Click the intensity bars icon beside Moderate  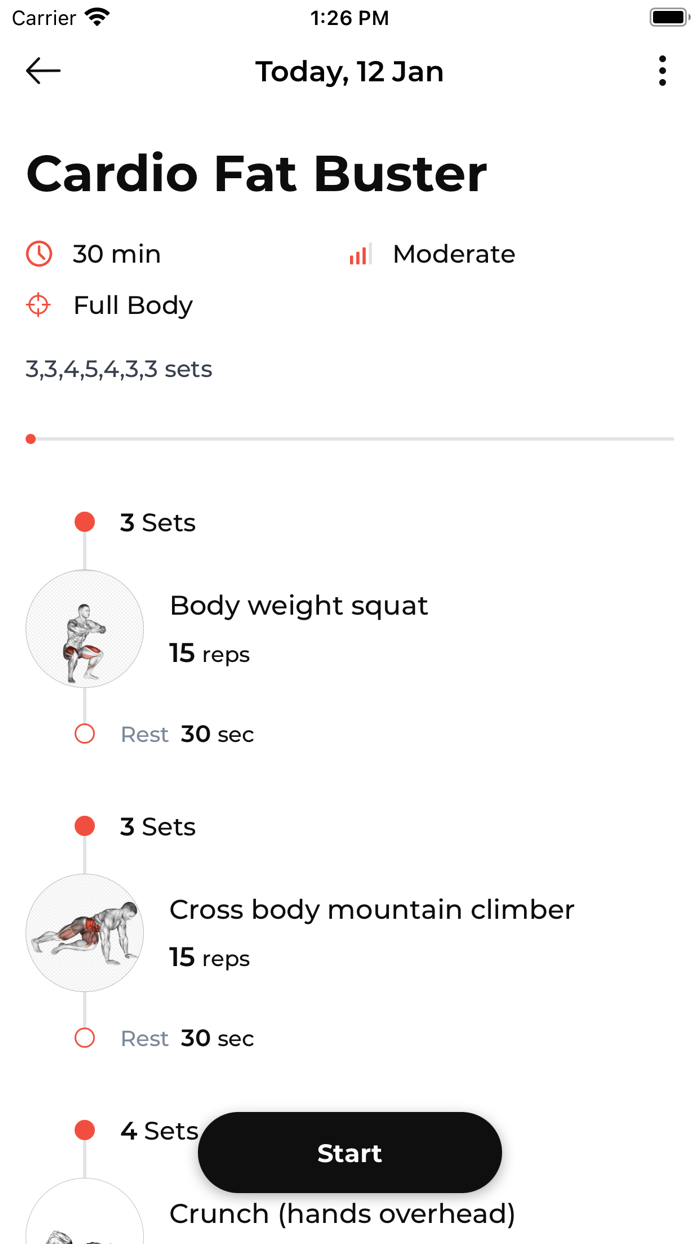pyautogui.click(x=358, y=254)
